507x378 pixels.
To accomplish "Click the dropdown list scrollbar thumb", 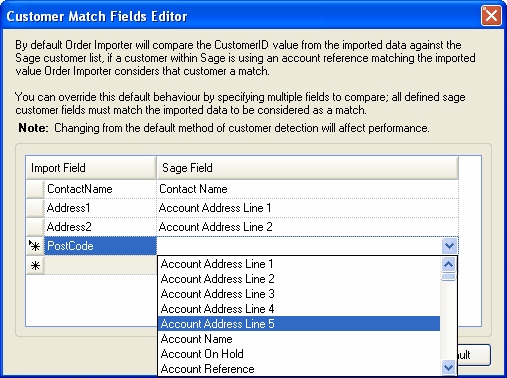I will 449,277.
